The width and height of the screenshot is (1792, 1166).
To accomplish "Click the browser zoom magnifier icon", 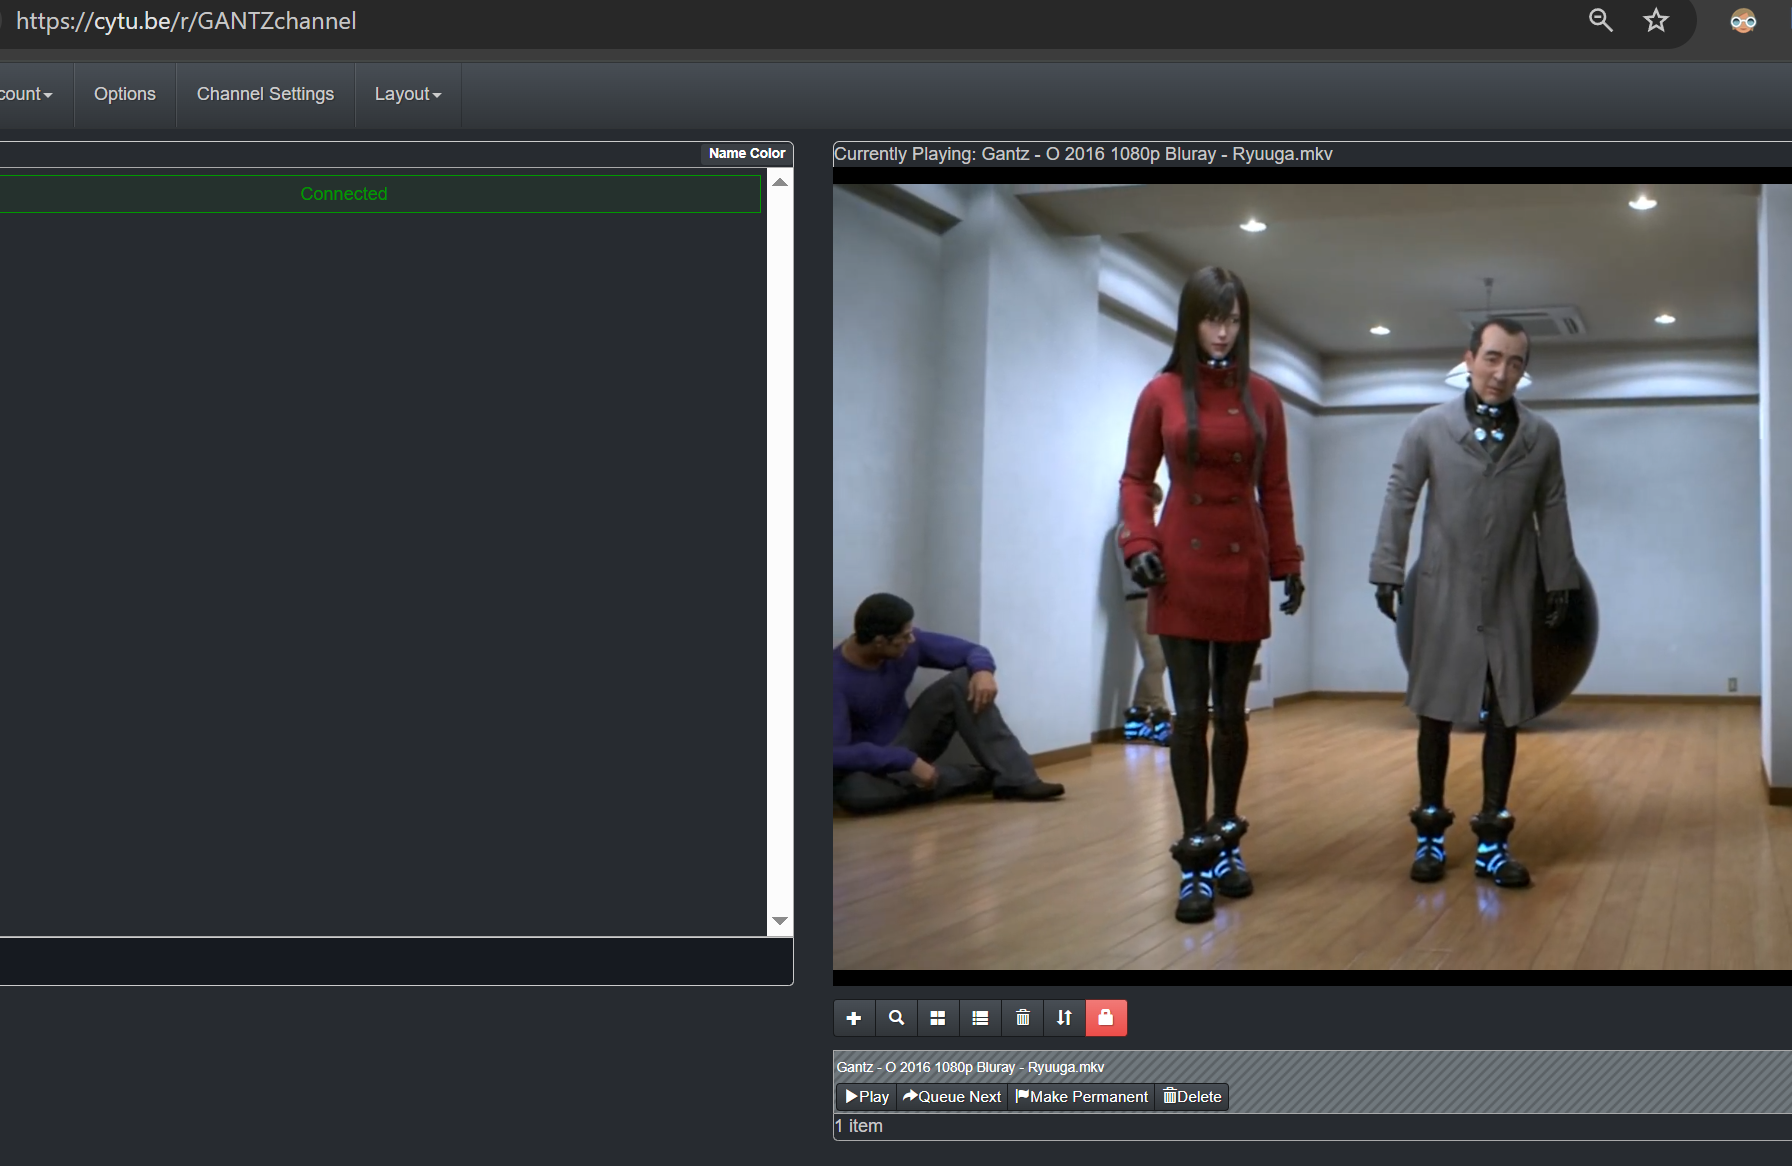I will tap(1601, 20).
